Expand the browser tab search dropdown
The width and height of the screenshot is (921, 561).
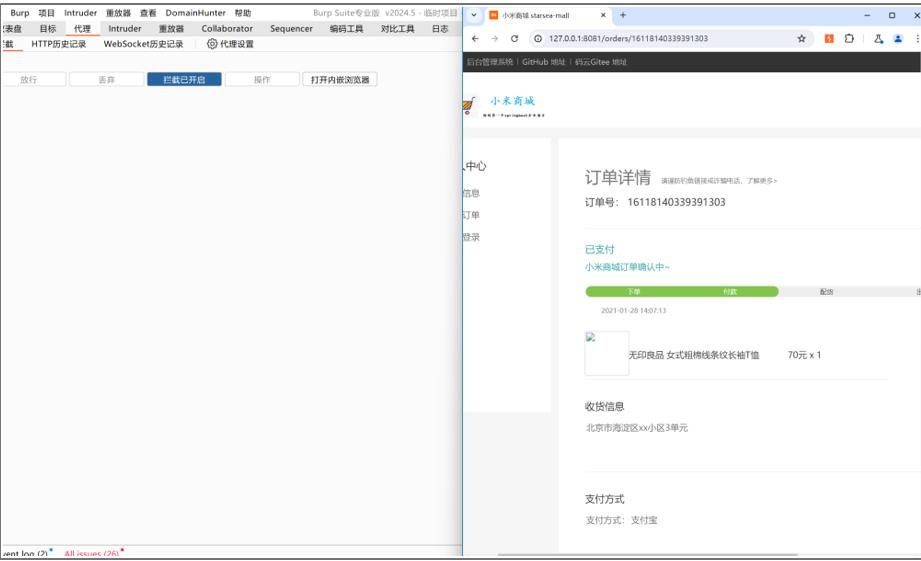click(476, 15)
